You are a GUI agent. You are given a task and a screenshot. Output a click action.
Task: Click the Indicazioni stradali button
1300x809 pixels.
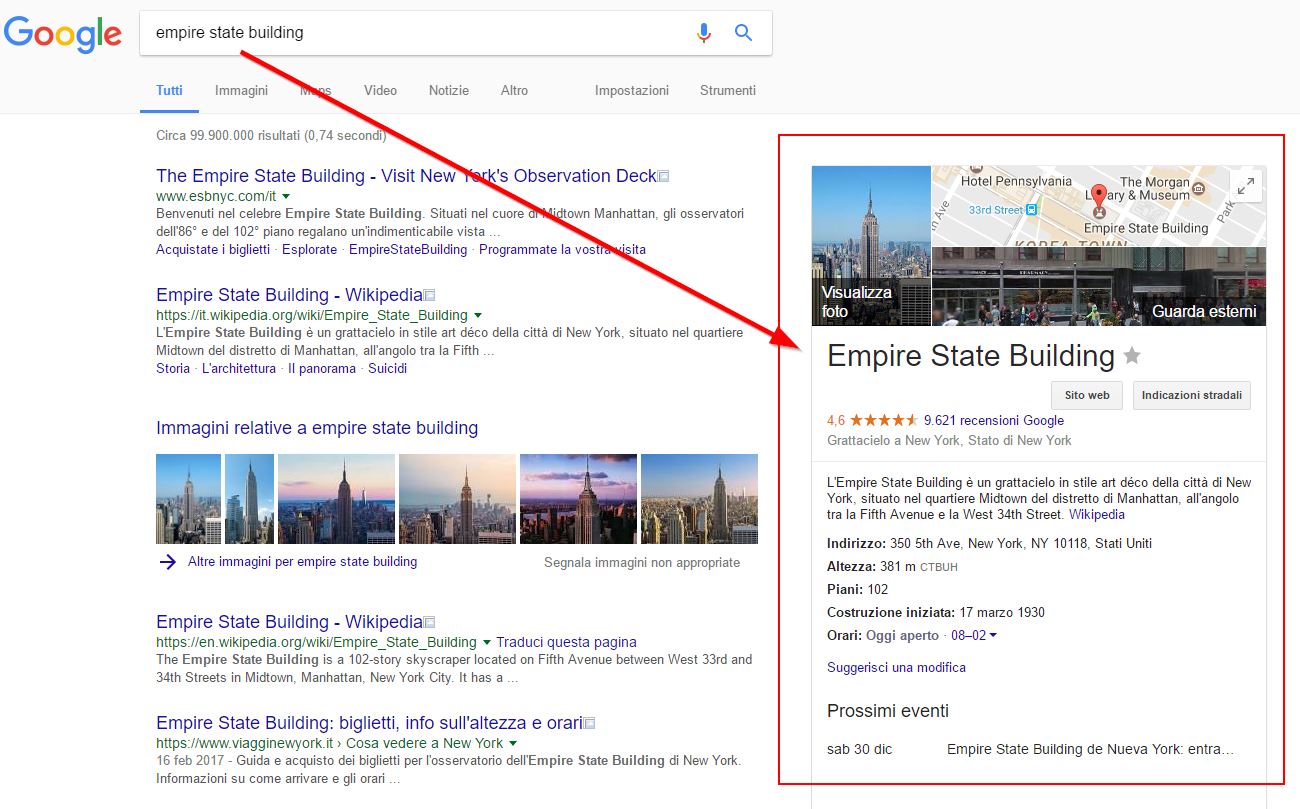(x=1191, y=395)
